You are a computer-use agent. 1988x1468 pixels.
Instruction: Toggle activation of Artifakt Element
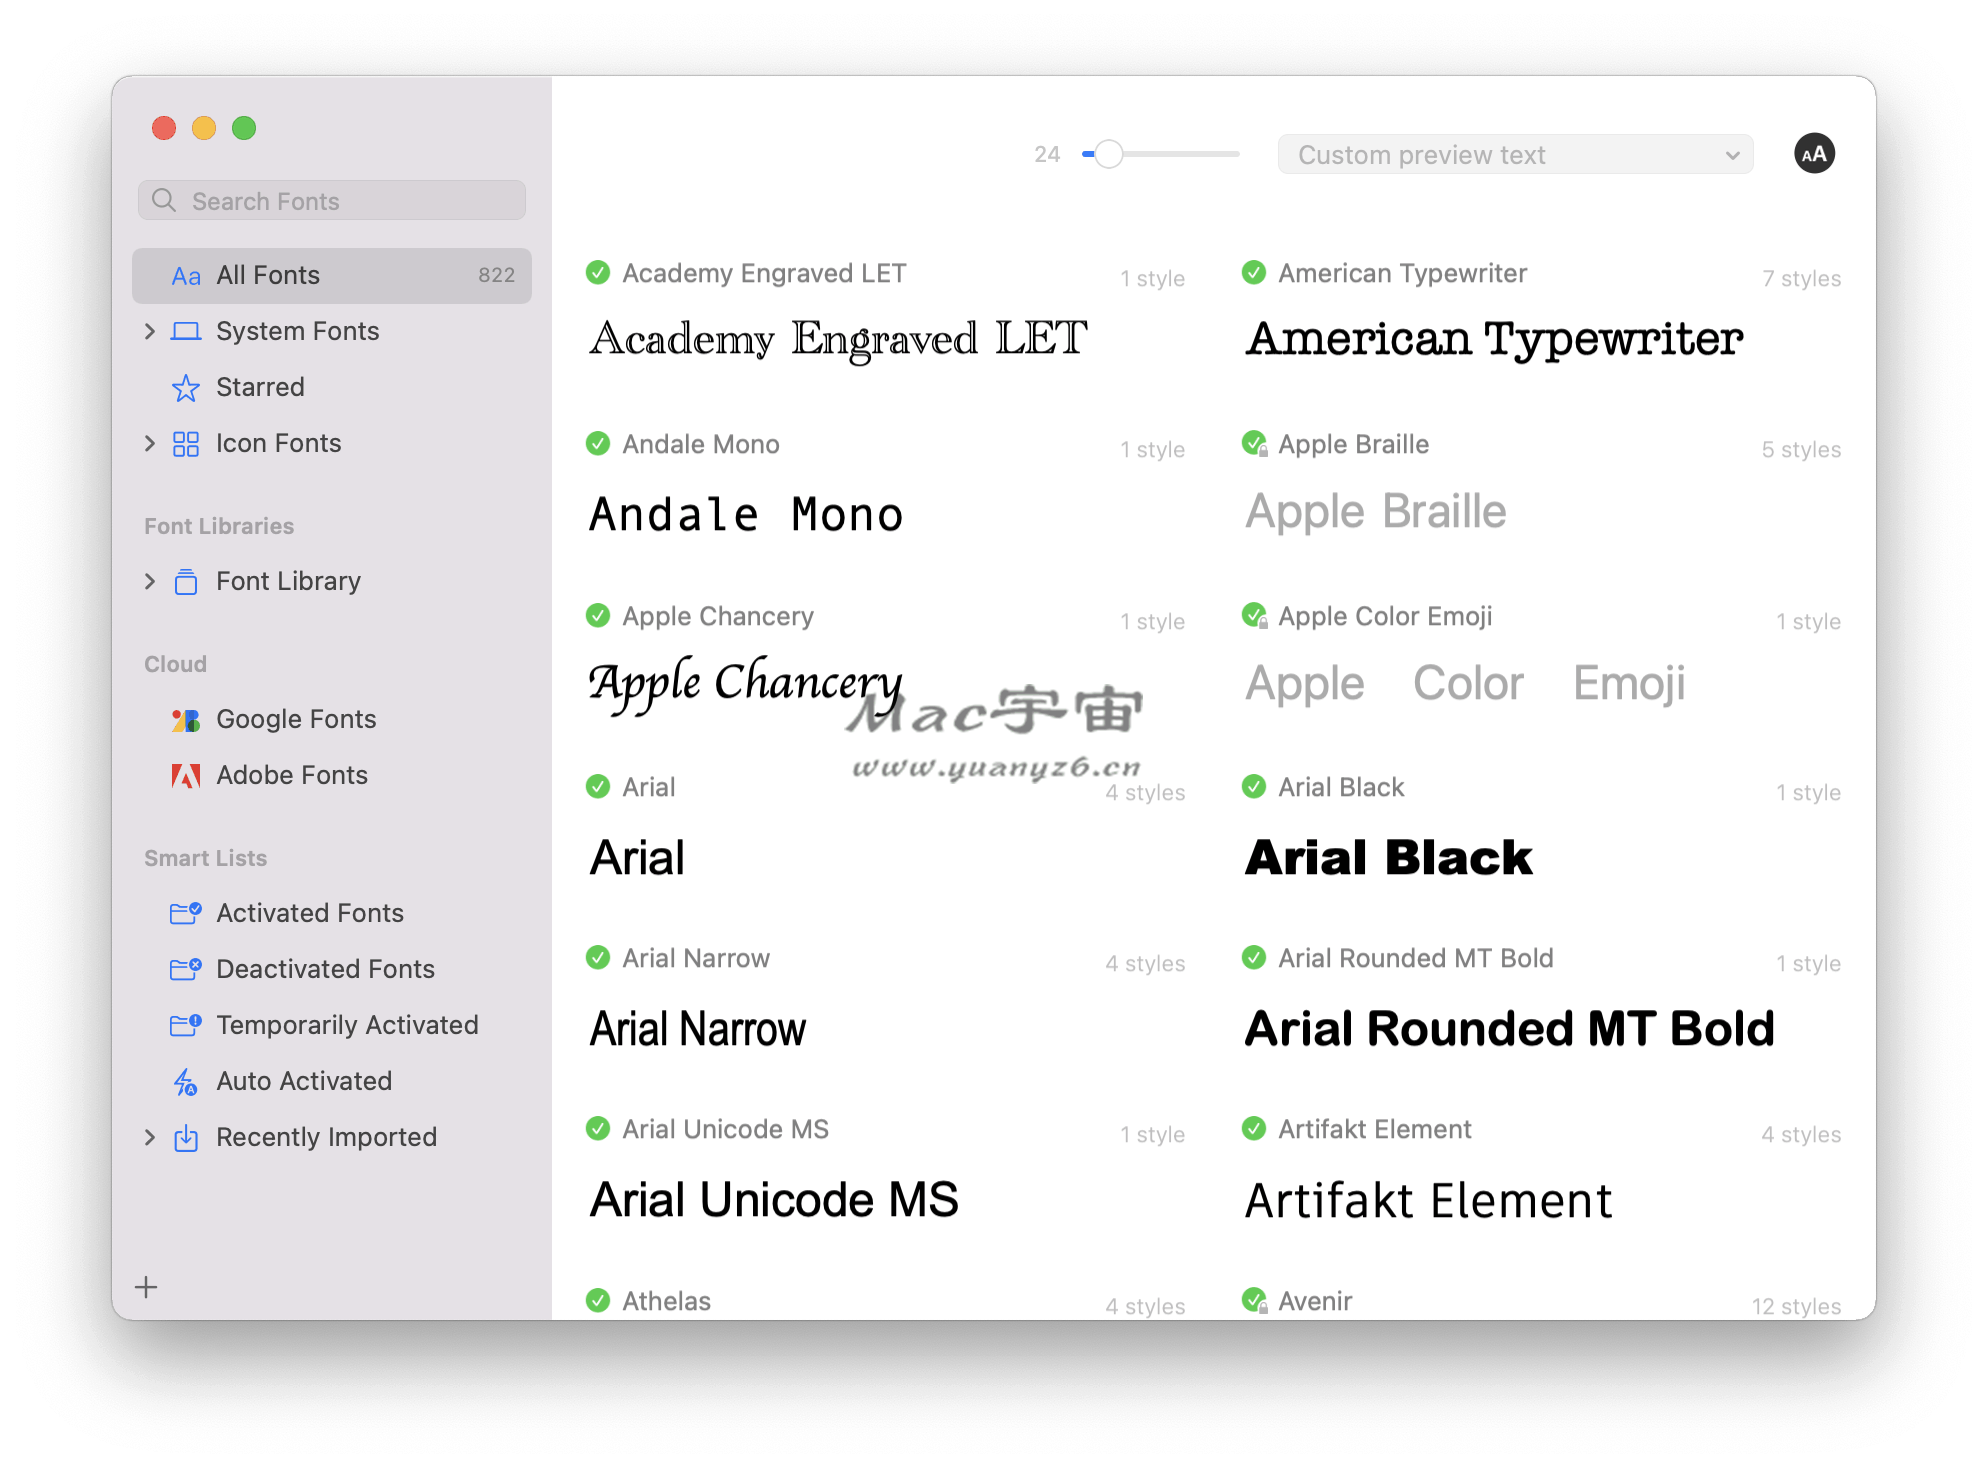pos(1254,1128)
